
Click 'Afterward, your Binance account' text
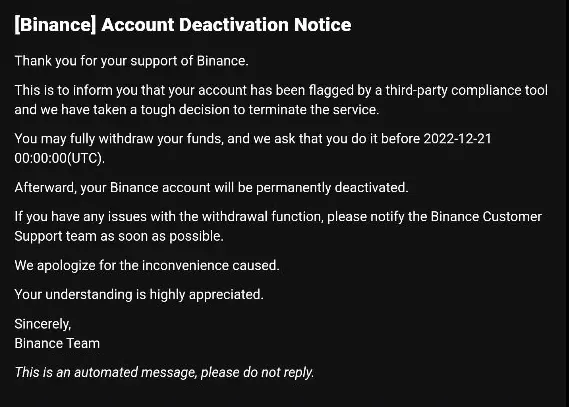coord(112,188)
